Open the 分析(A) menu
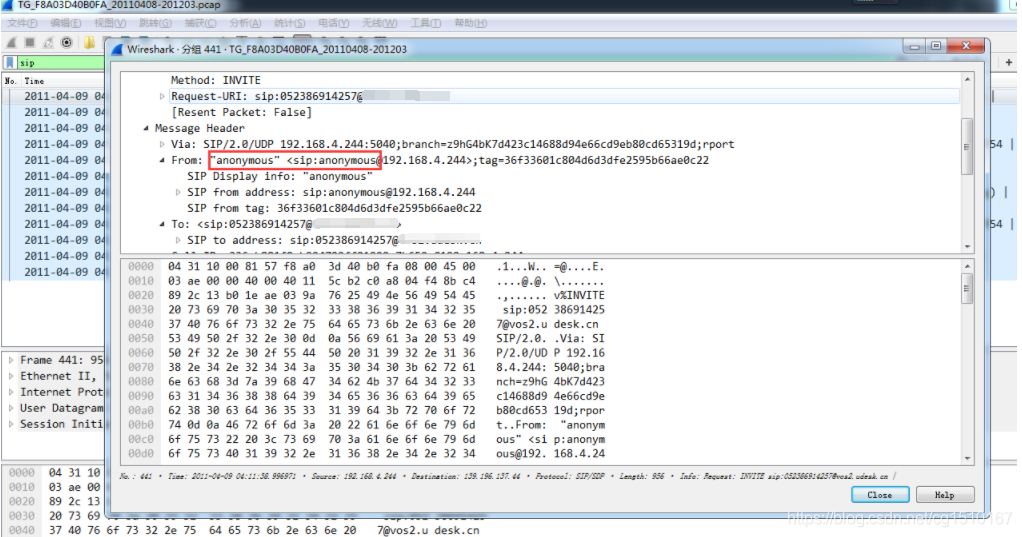 point(245,23)
